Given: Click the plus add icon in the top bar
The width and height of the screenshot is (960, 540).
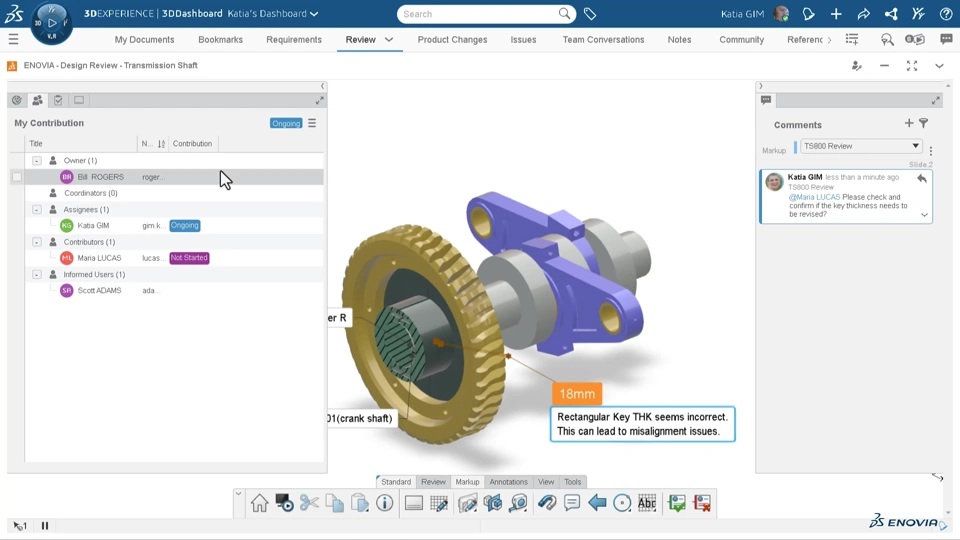Looking at the screenshot, I should pos(836,13).
